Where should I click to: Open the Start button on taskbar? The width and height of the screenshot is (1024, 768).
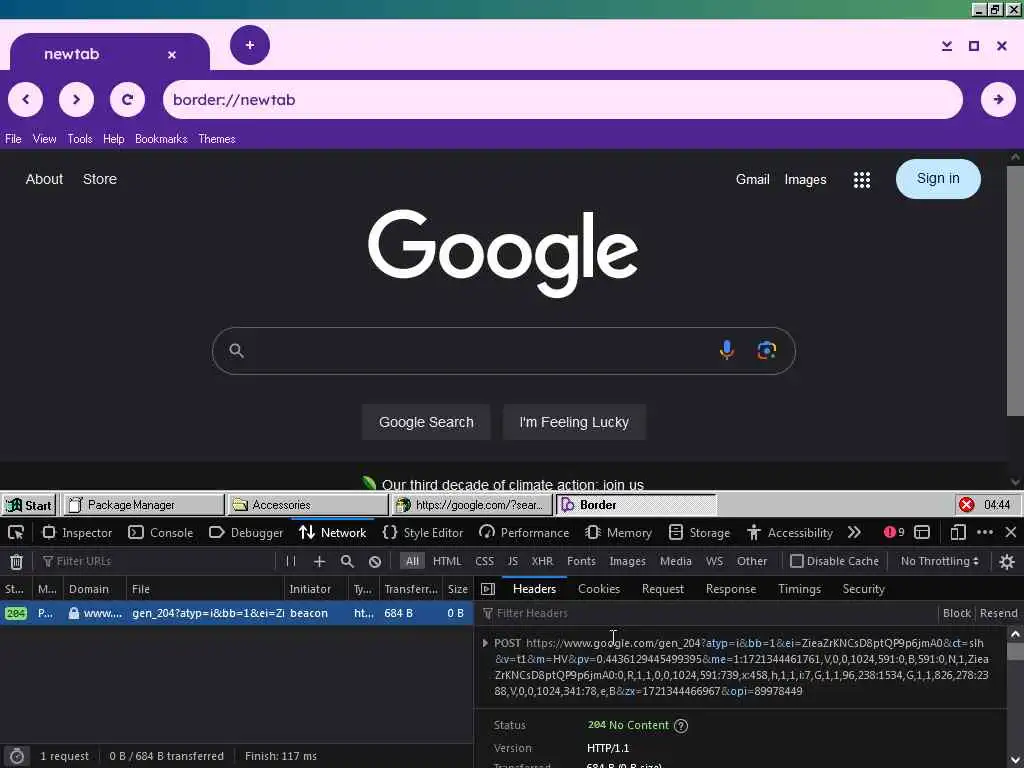[29, 505]
